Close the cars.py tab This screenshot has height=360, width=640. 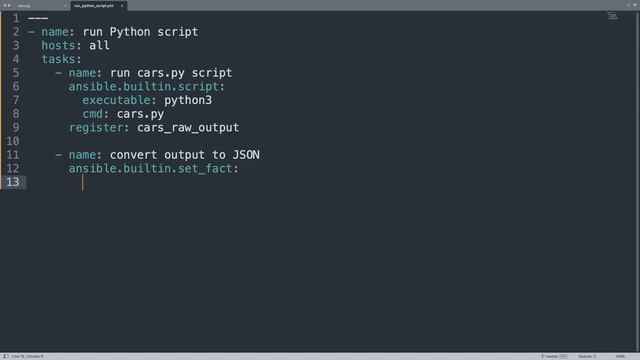pos(65,6)
